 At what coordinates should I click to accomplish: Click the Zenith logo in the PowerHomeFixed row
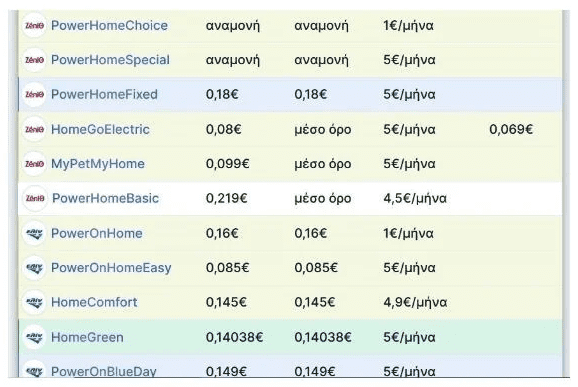[x=34, y=94]
